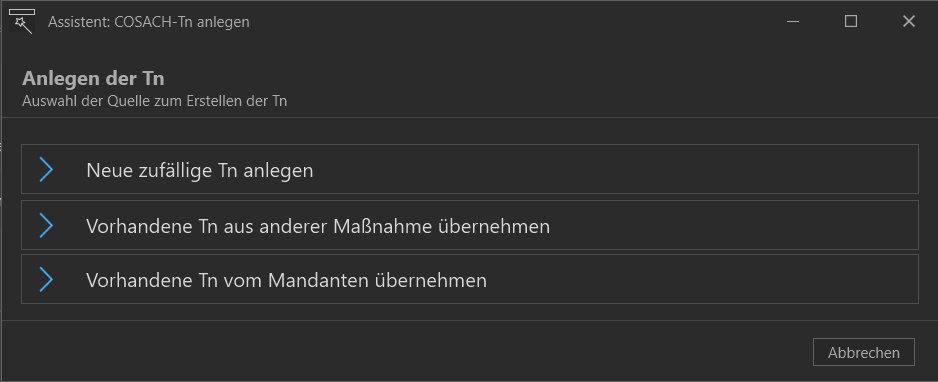Open the take-over from other Maßnahme row

point(470,225)
